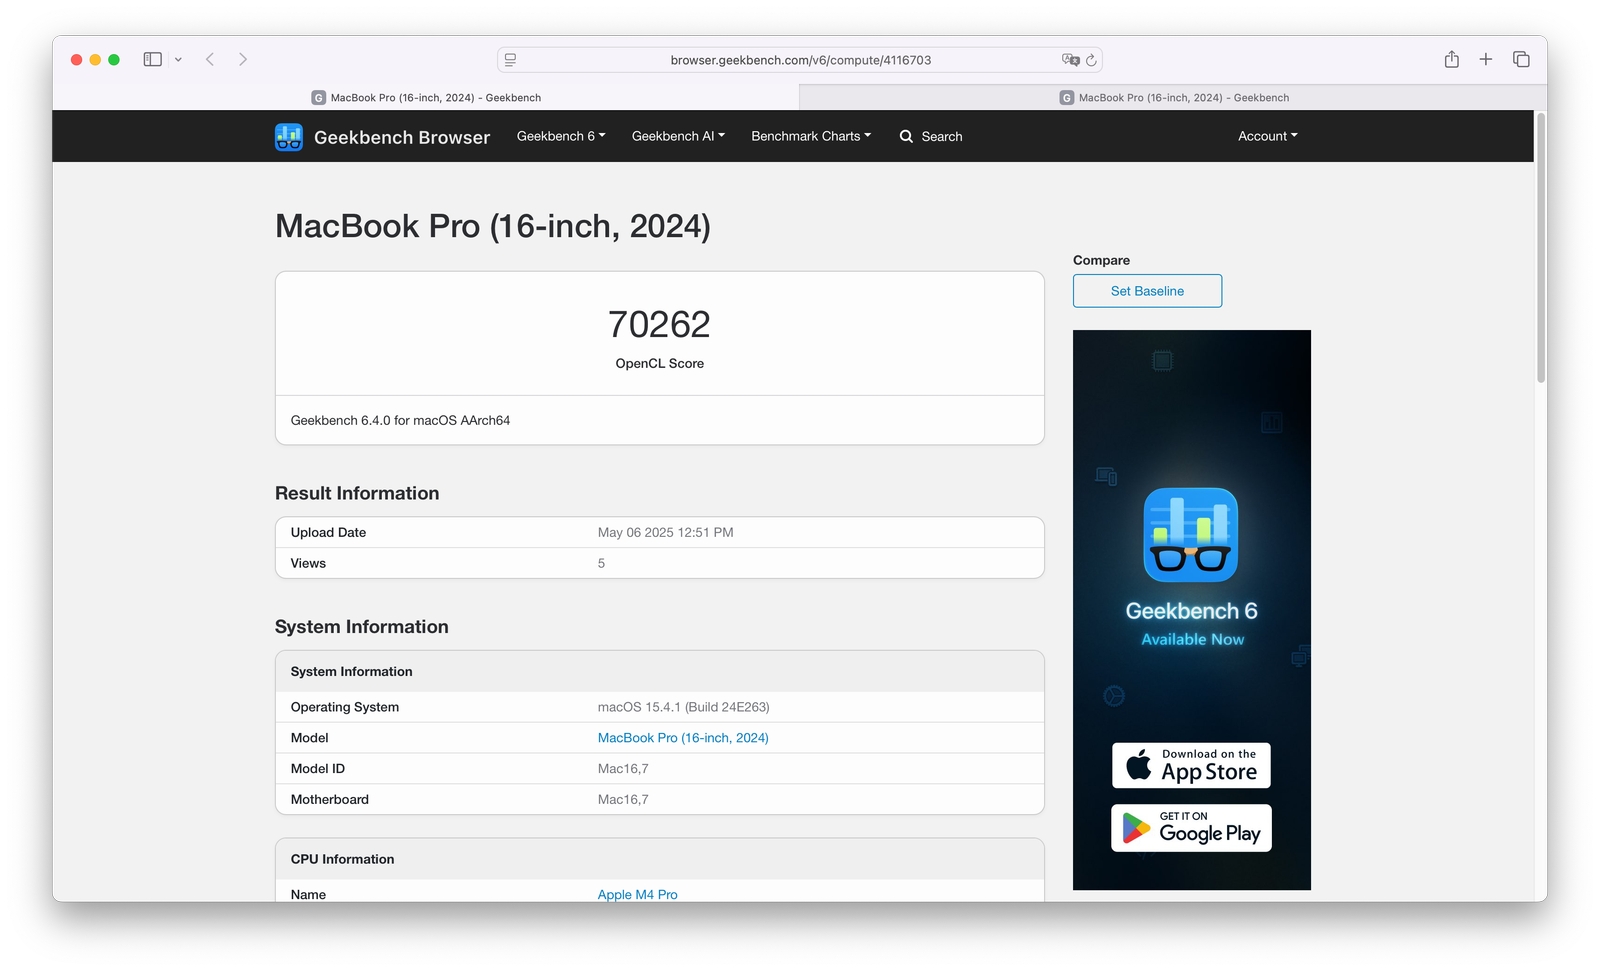
Task: Open the Benchmark Charts dropdown
Action: click(811, 137)
